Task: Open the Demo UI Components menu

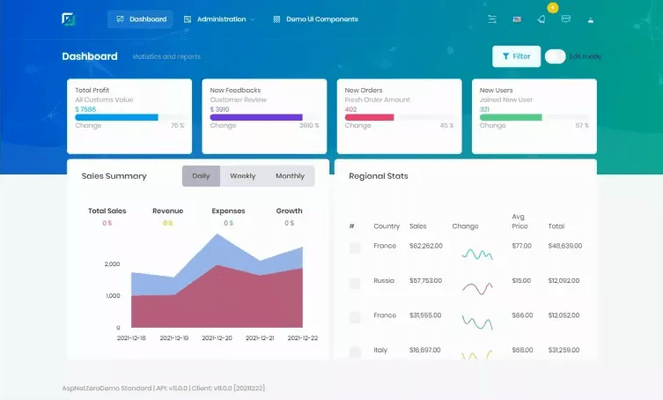Action: coord(316,19)
